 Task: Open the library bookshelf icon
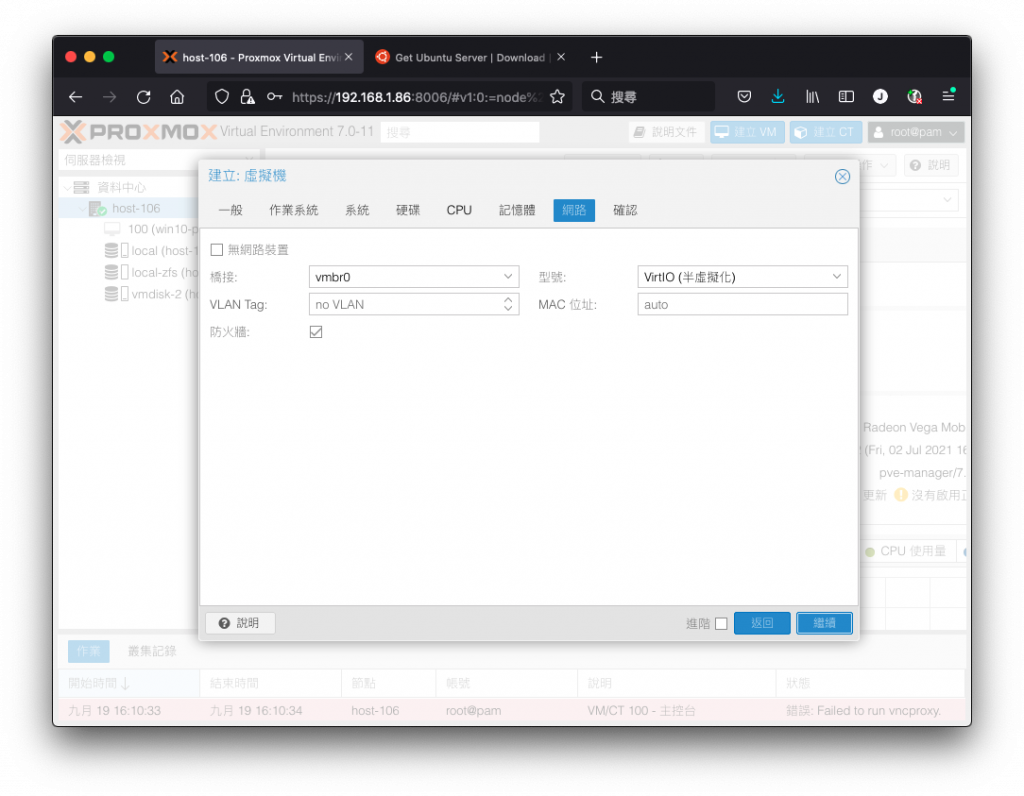[x=812, y=97]
